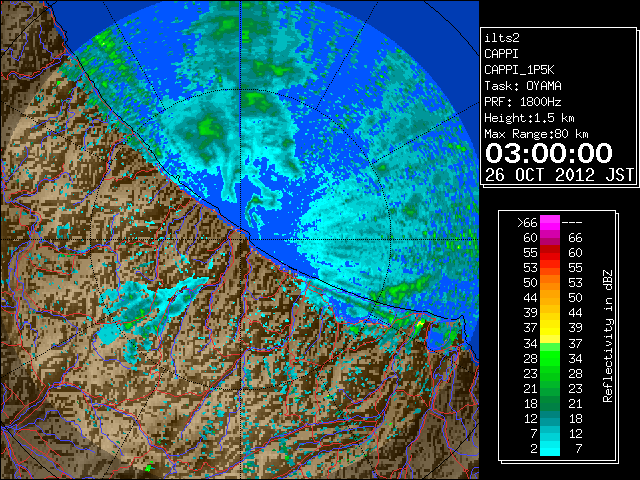Viewport: 640px width, 480px height.
Task: Pick the orange 50–53 dBZ legend band
Action: point(550,283)
